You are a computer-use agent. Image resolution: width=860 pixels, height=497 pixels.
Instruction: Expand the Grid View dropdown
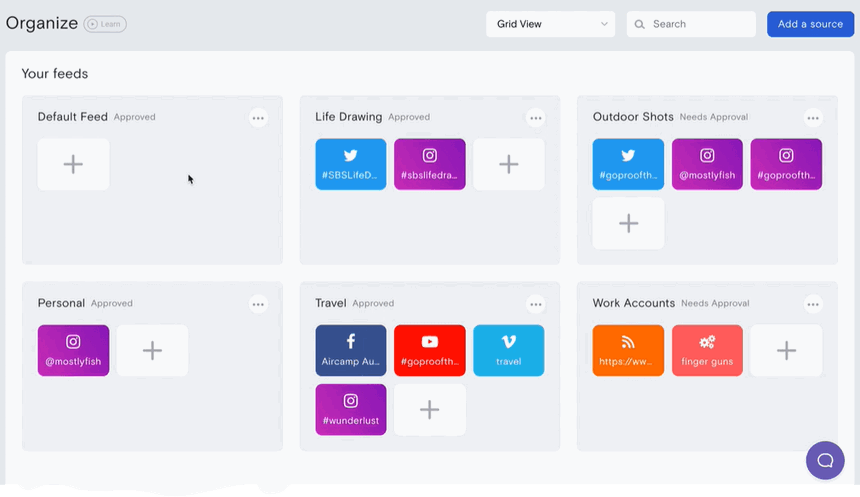tap(551, 24)
